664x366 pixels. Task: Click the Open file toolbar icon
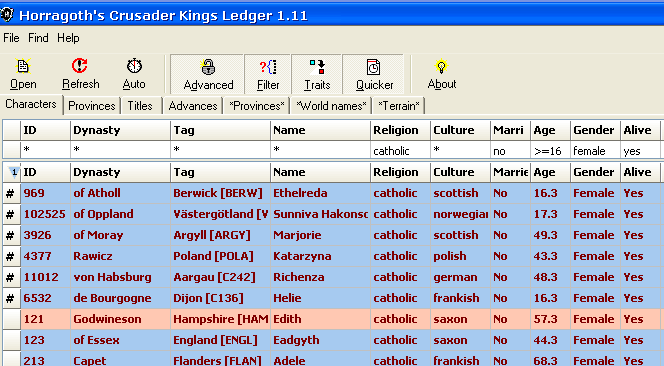click(x=23, y=66)
